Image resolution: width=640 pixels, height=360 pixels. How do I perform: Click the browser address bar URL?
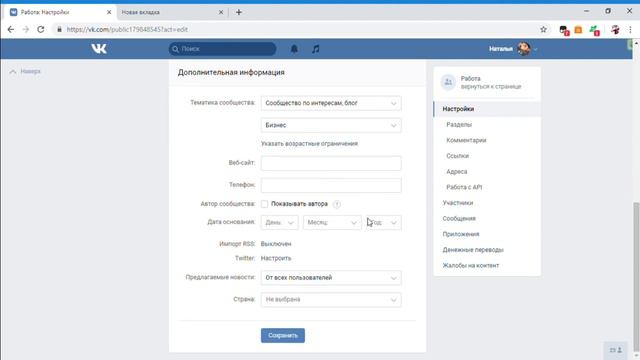point(127,29)
